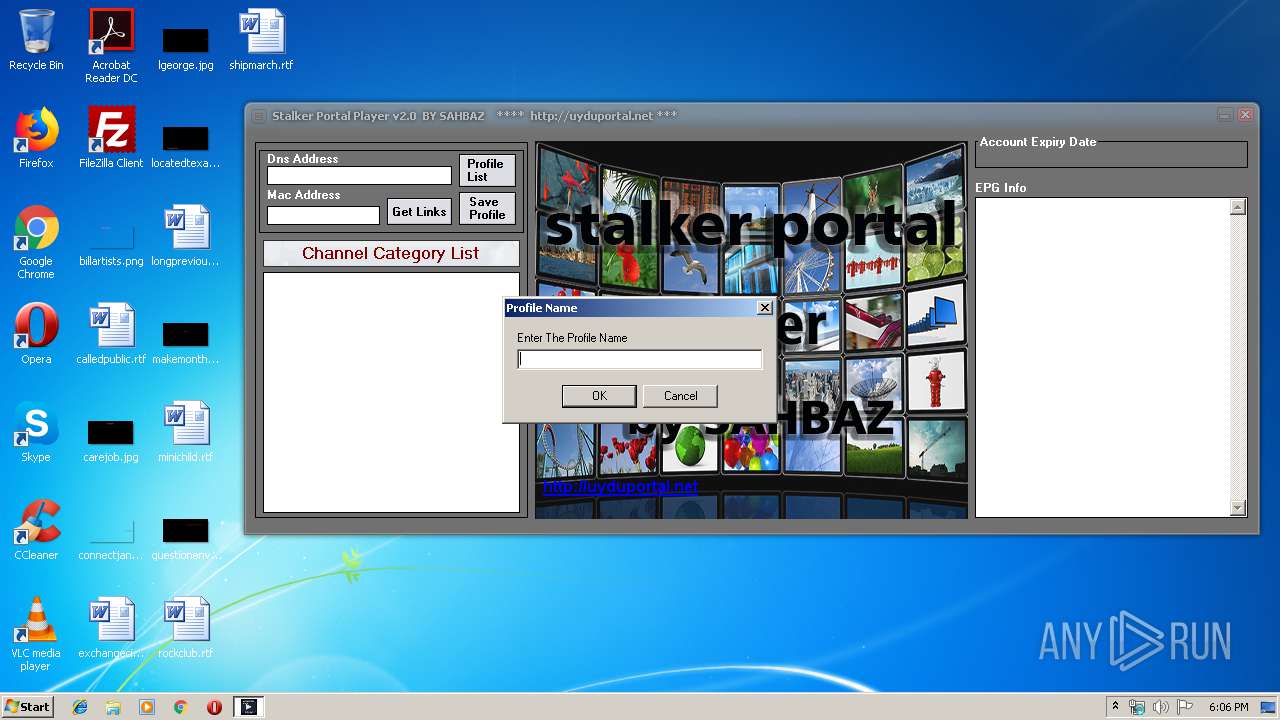Select billartists.png desktop file
Screen dimensions: 1280x720
pyautogui.click(x=111, y=242)
